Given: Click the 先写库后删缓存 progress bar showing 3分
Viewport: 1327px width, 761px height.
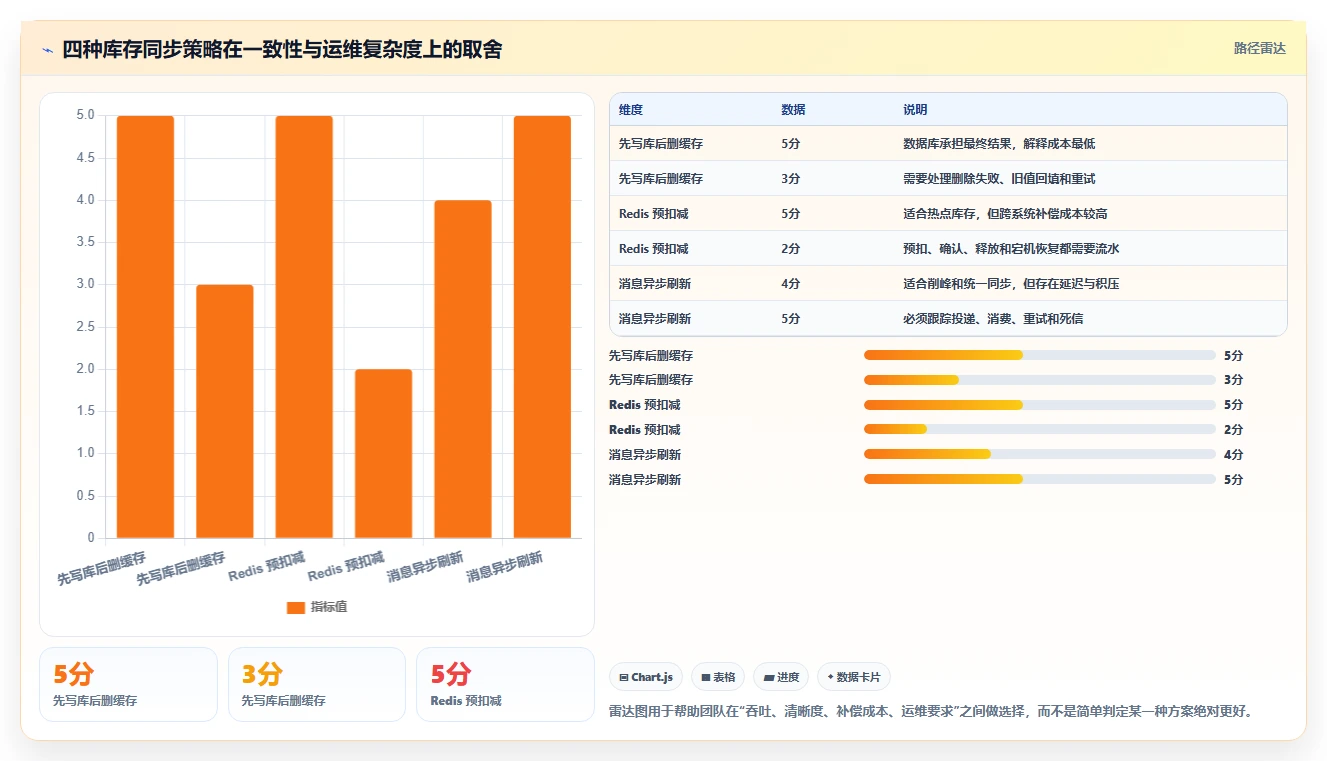Looking at the screenshot, I should click(1040, 380).
